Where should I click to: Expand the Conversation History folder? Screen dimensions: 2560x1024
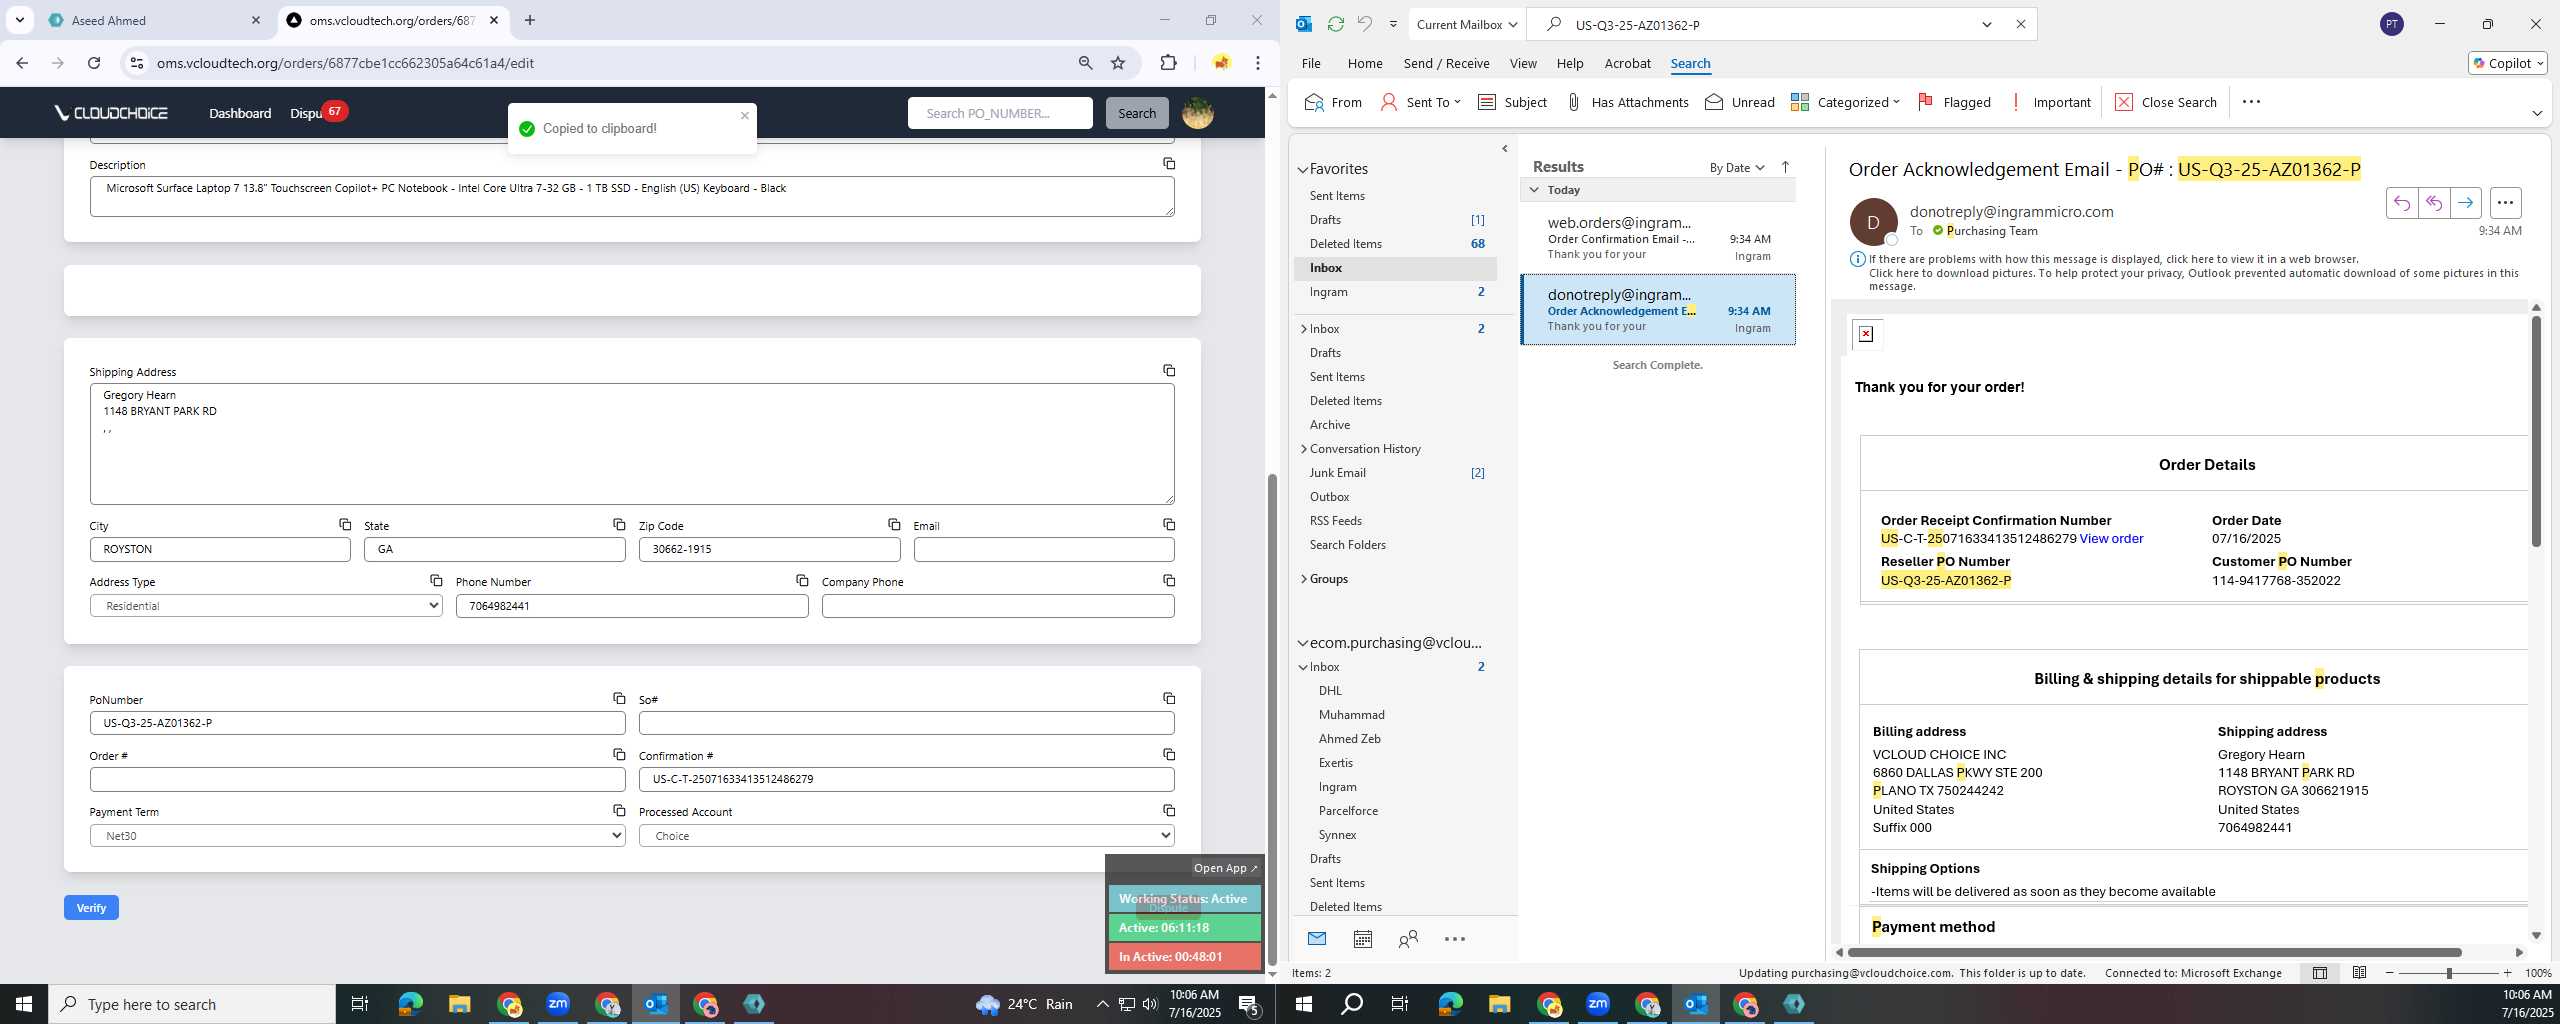click(x=1303, y=449)
